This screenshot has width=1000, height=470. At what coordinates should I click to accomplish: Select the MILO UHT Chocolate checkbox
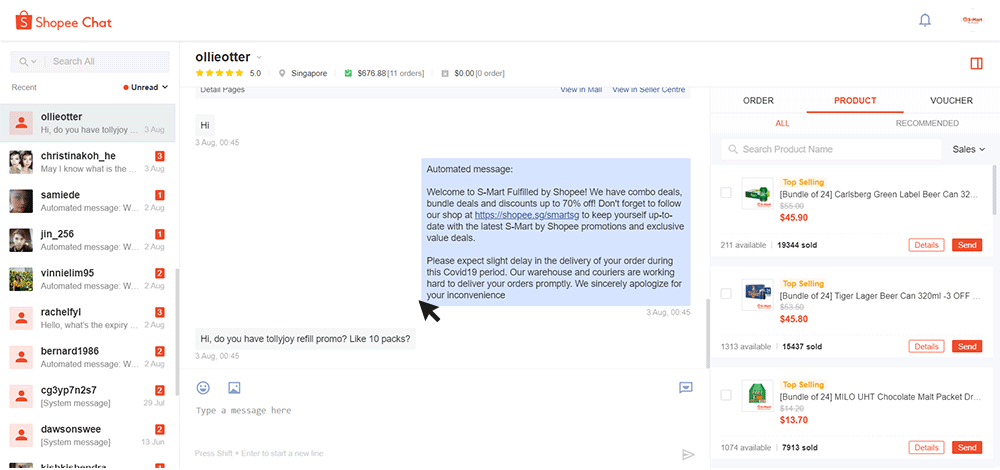(726, 395)
